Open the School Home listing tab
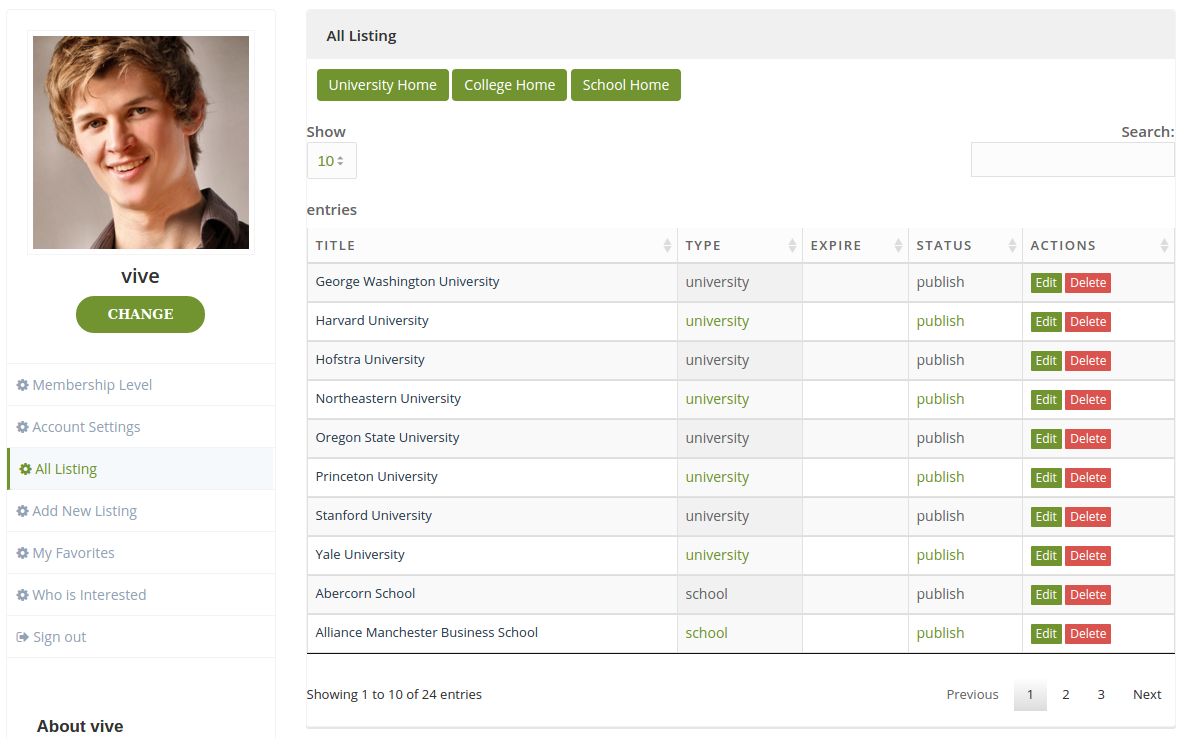The width and height of the screenshot is (1187, 739). (x=626, y=85)
